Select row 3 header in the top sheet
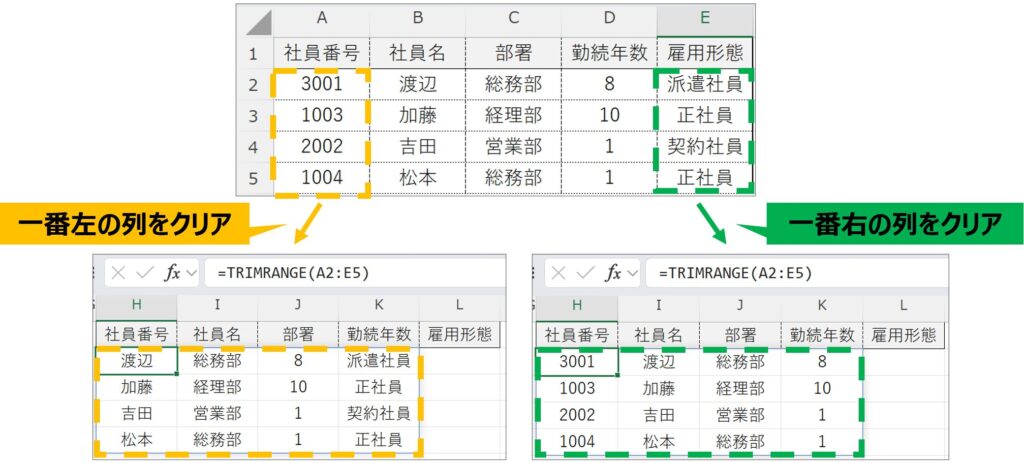Image resolution: width=1024 pixels, height=463 pixels. (253, 115)
